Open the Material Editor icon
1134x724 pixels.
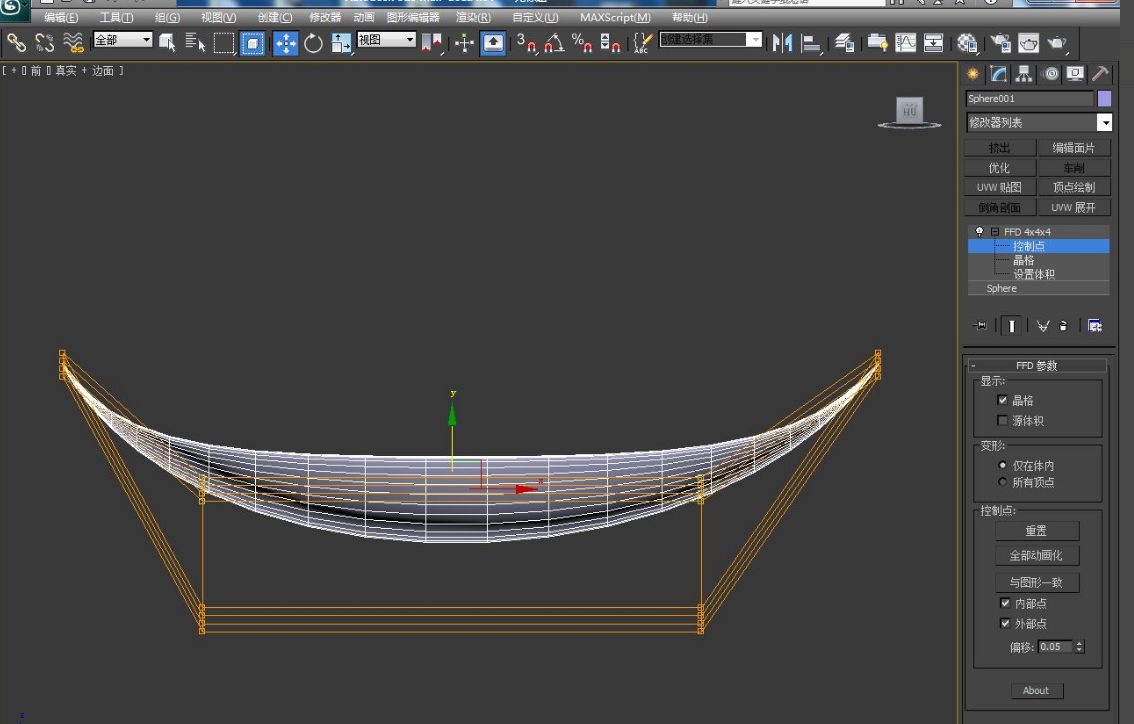coord(967,42)
